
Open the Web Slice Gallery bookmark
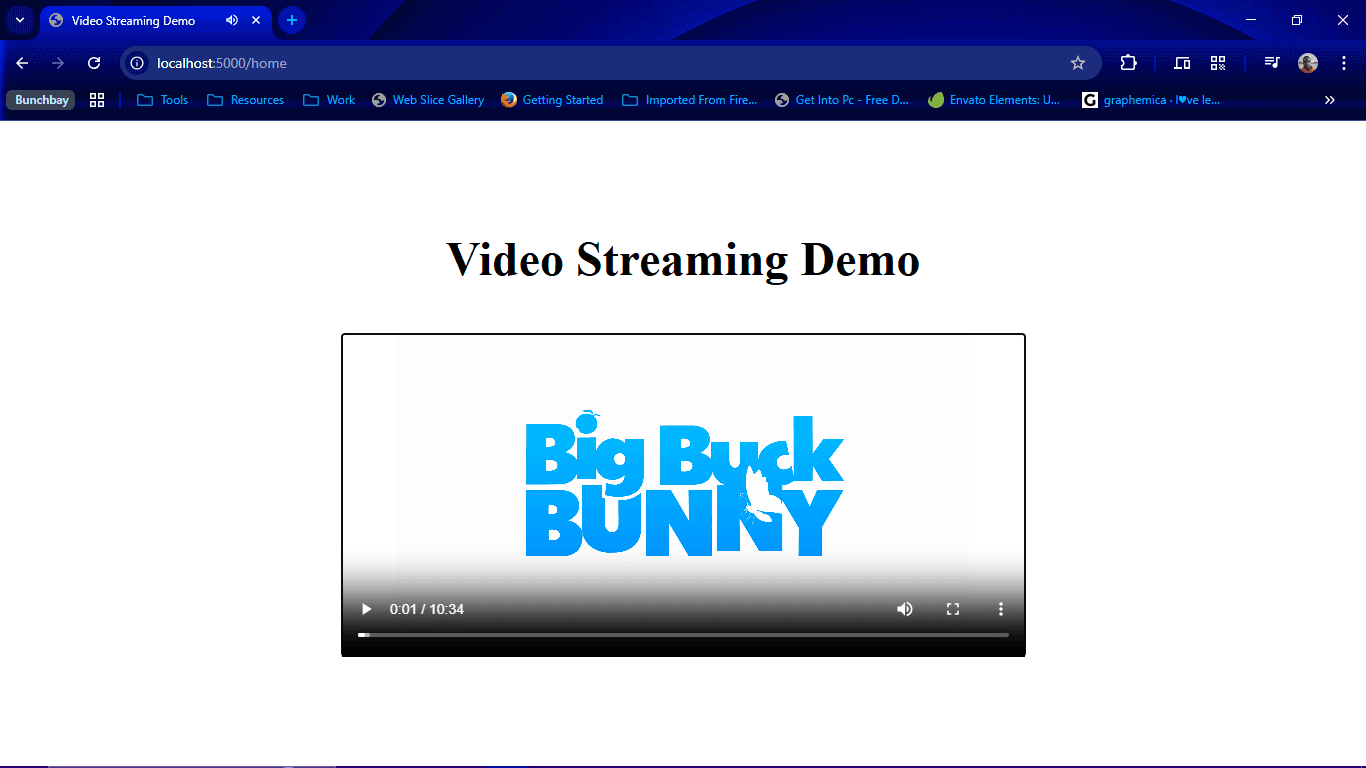pyautogui.click(x=427, y=100)
